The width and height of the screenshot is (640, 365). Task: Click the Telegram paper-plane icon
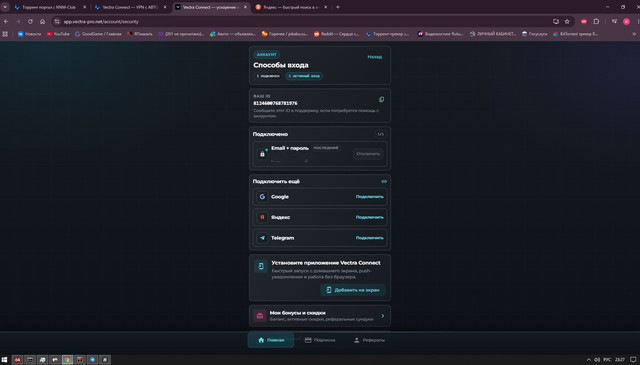click(262, 238)
